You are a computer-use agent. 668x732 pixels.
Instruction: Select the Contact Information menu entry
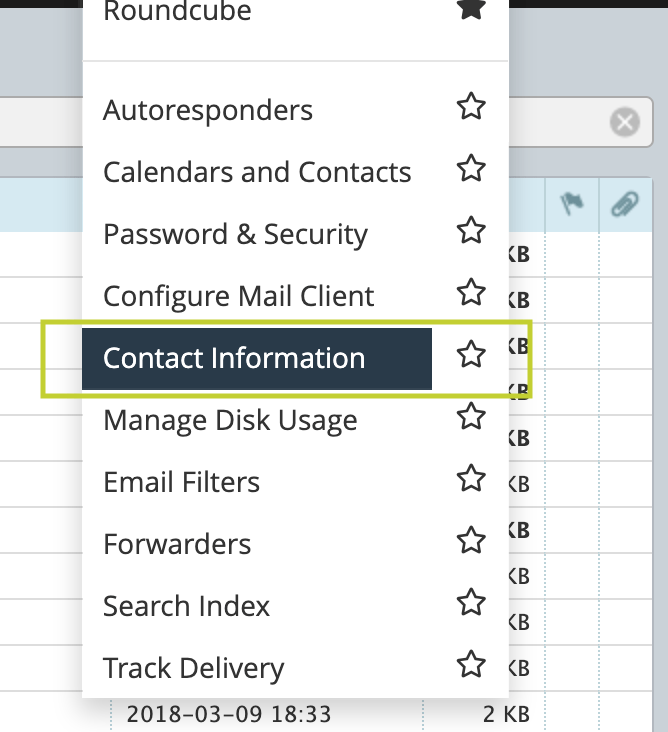[257, 359]
